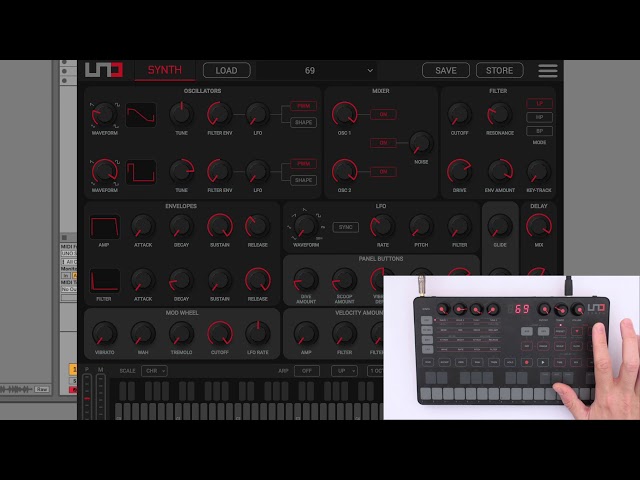Click the AMP envelope ATTACK knob
The image size is (640, 480).
pos(143,226)
